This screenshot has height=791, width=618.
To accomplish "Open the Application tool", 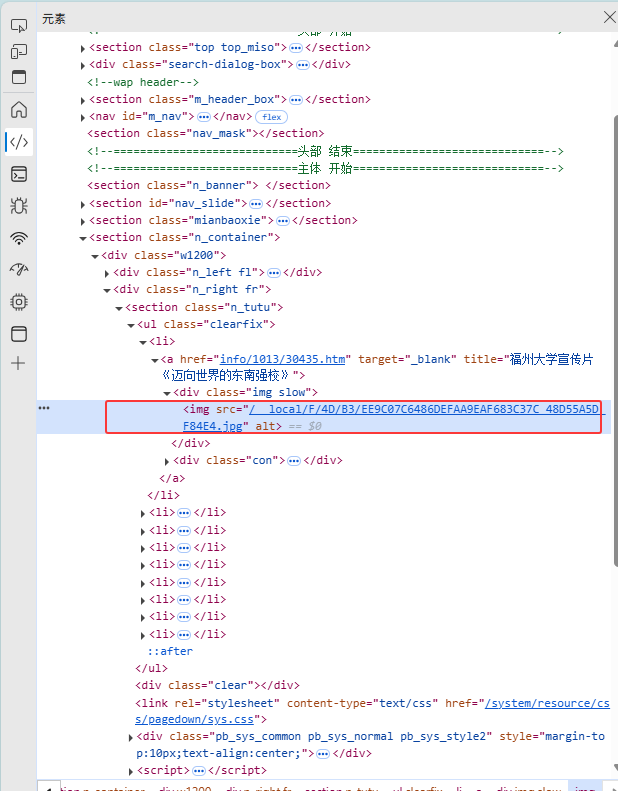I will tap(19, 333).
